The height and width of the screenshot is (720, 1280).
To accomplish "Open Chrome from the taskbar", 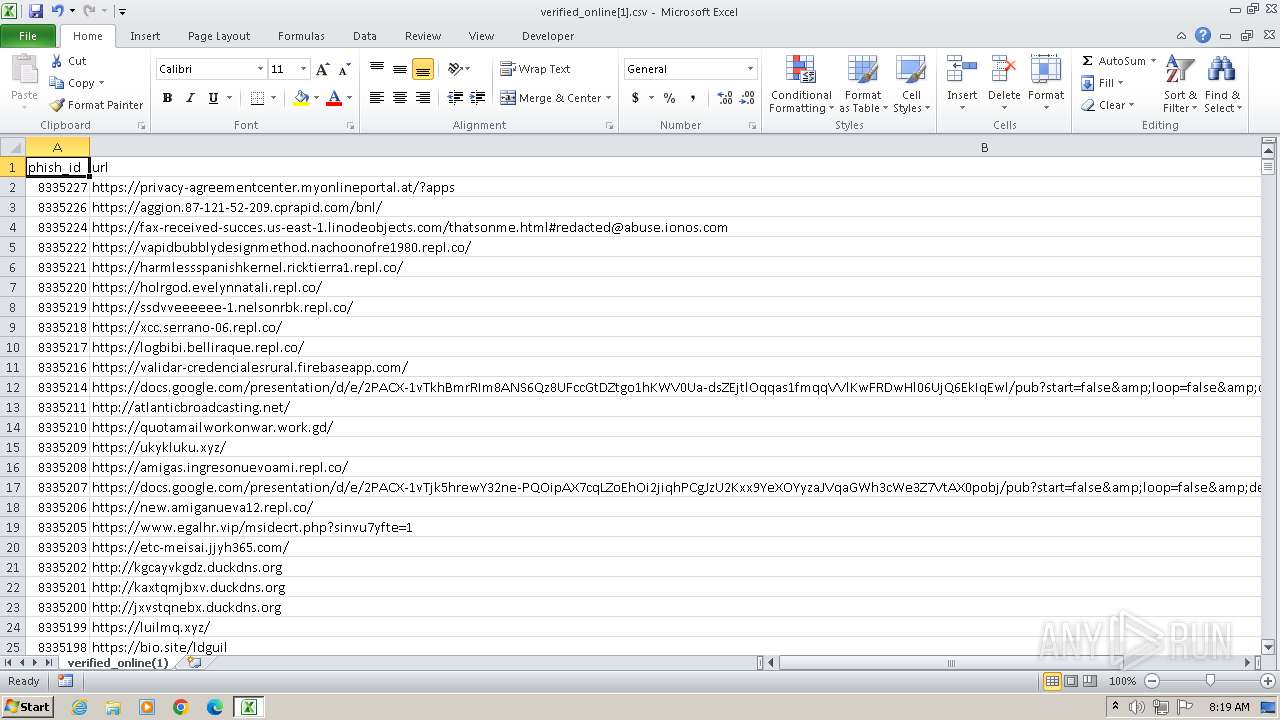I will click(181, 707).
